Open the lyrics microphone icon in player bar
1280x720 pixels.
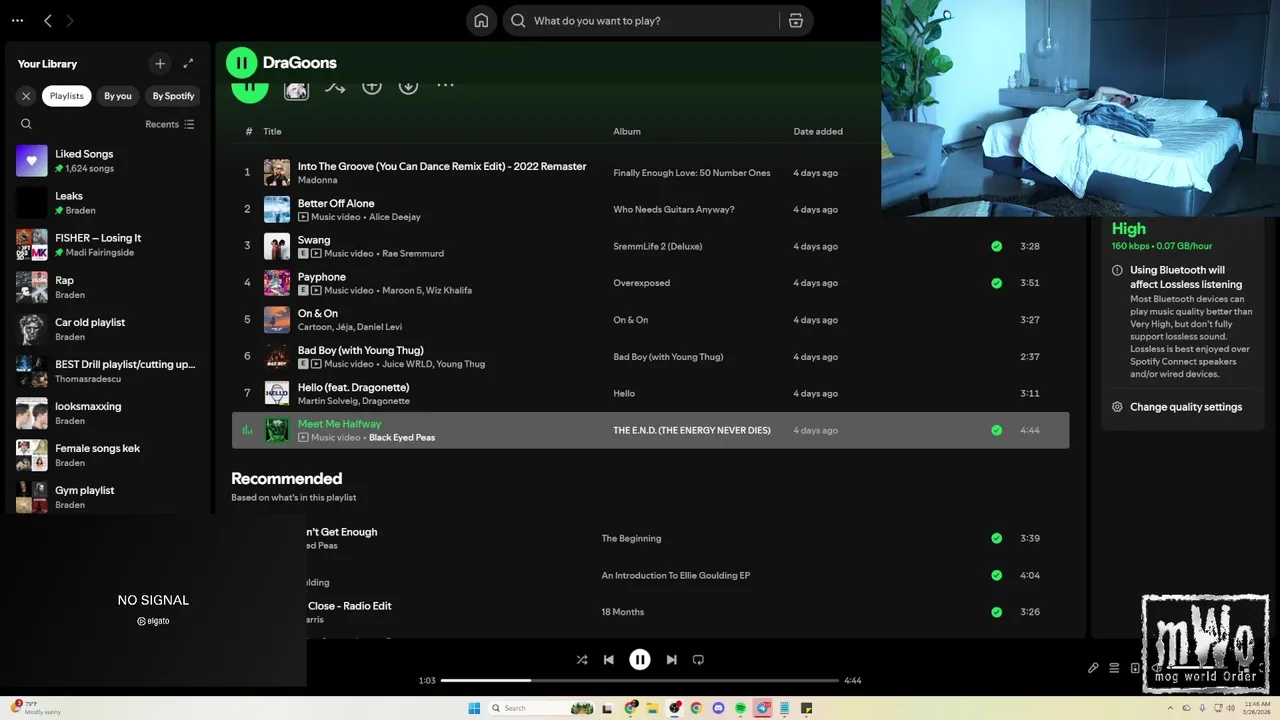pyautogui.click(x=1093, y=668)
